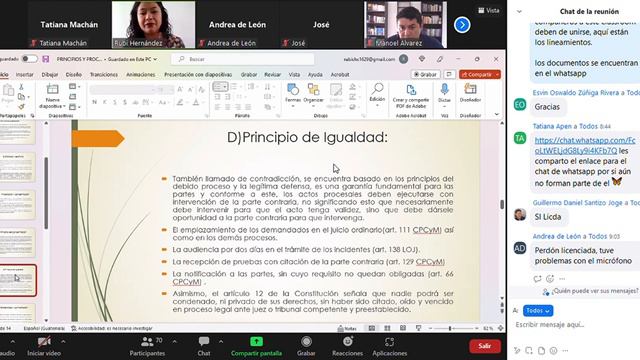This screenshot has width=640, height=360.
Task: Collapse the chat panel chevron
Action: pyautogui.click(x=519, y=12)
